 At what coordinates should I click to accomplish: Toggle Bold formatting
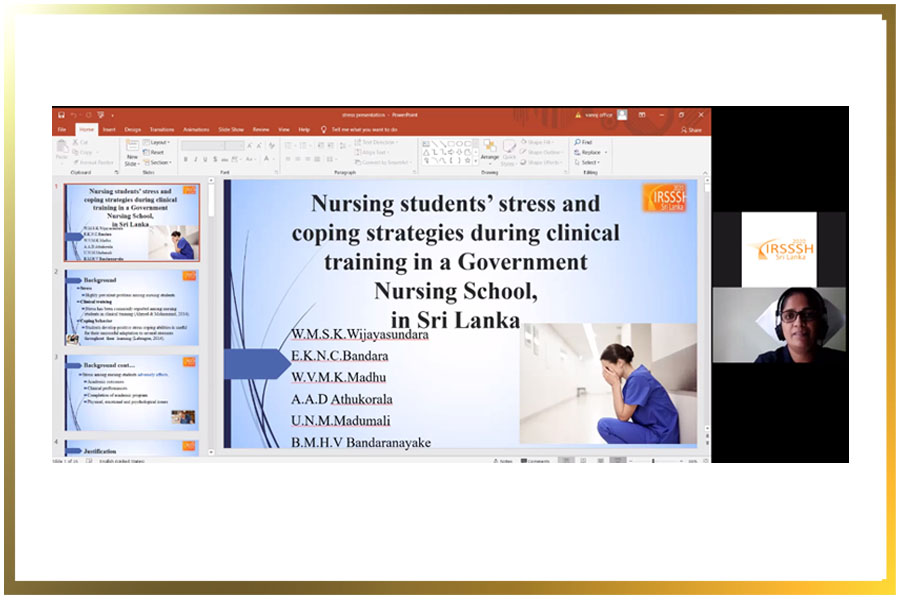point(186,159)
